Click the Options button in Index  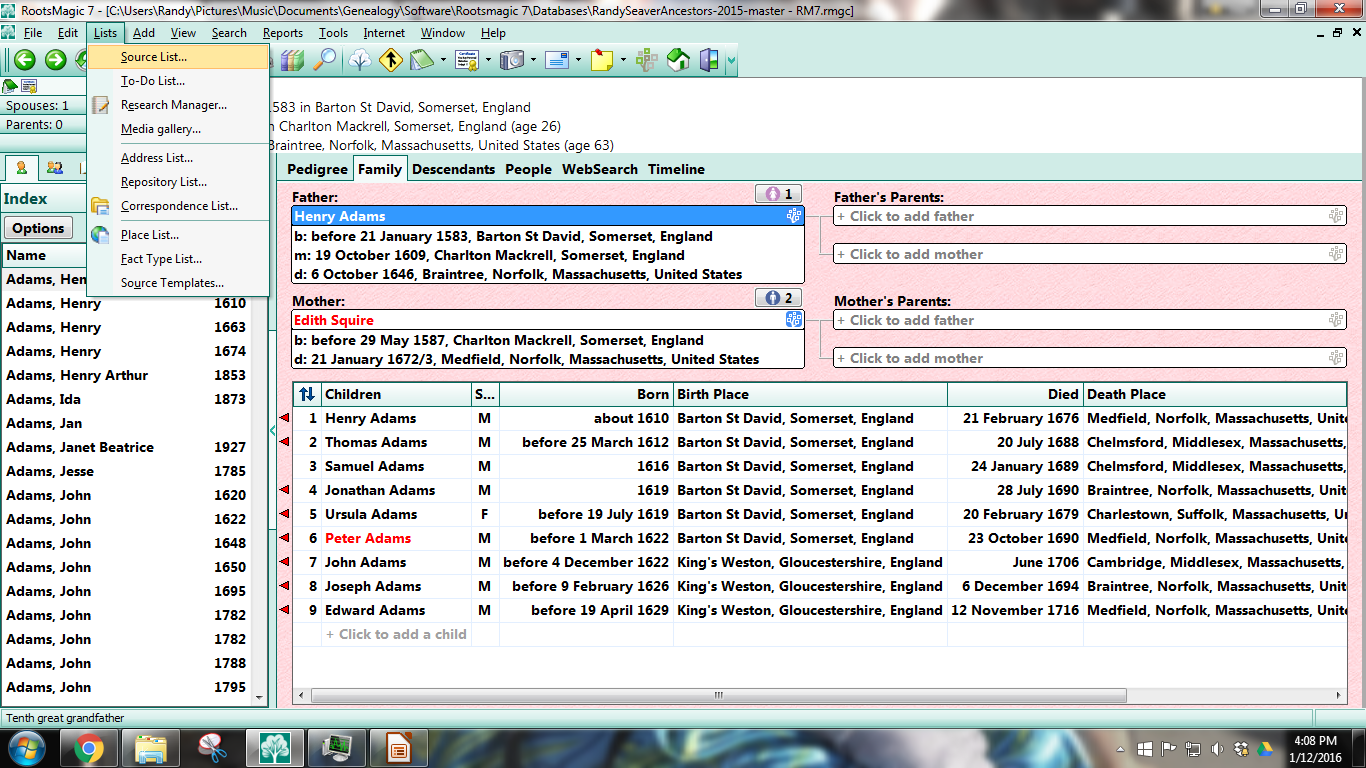[x=39, y=228]
